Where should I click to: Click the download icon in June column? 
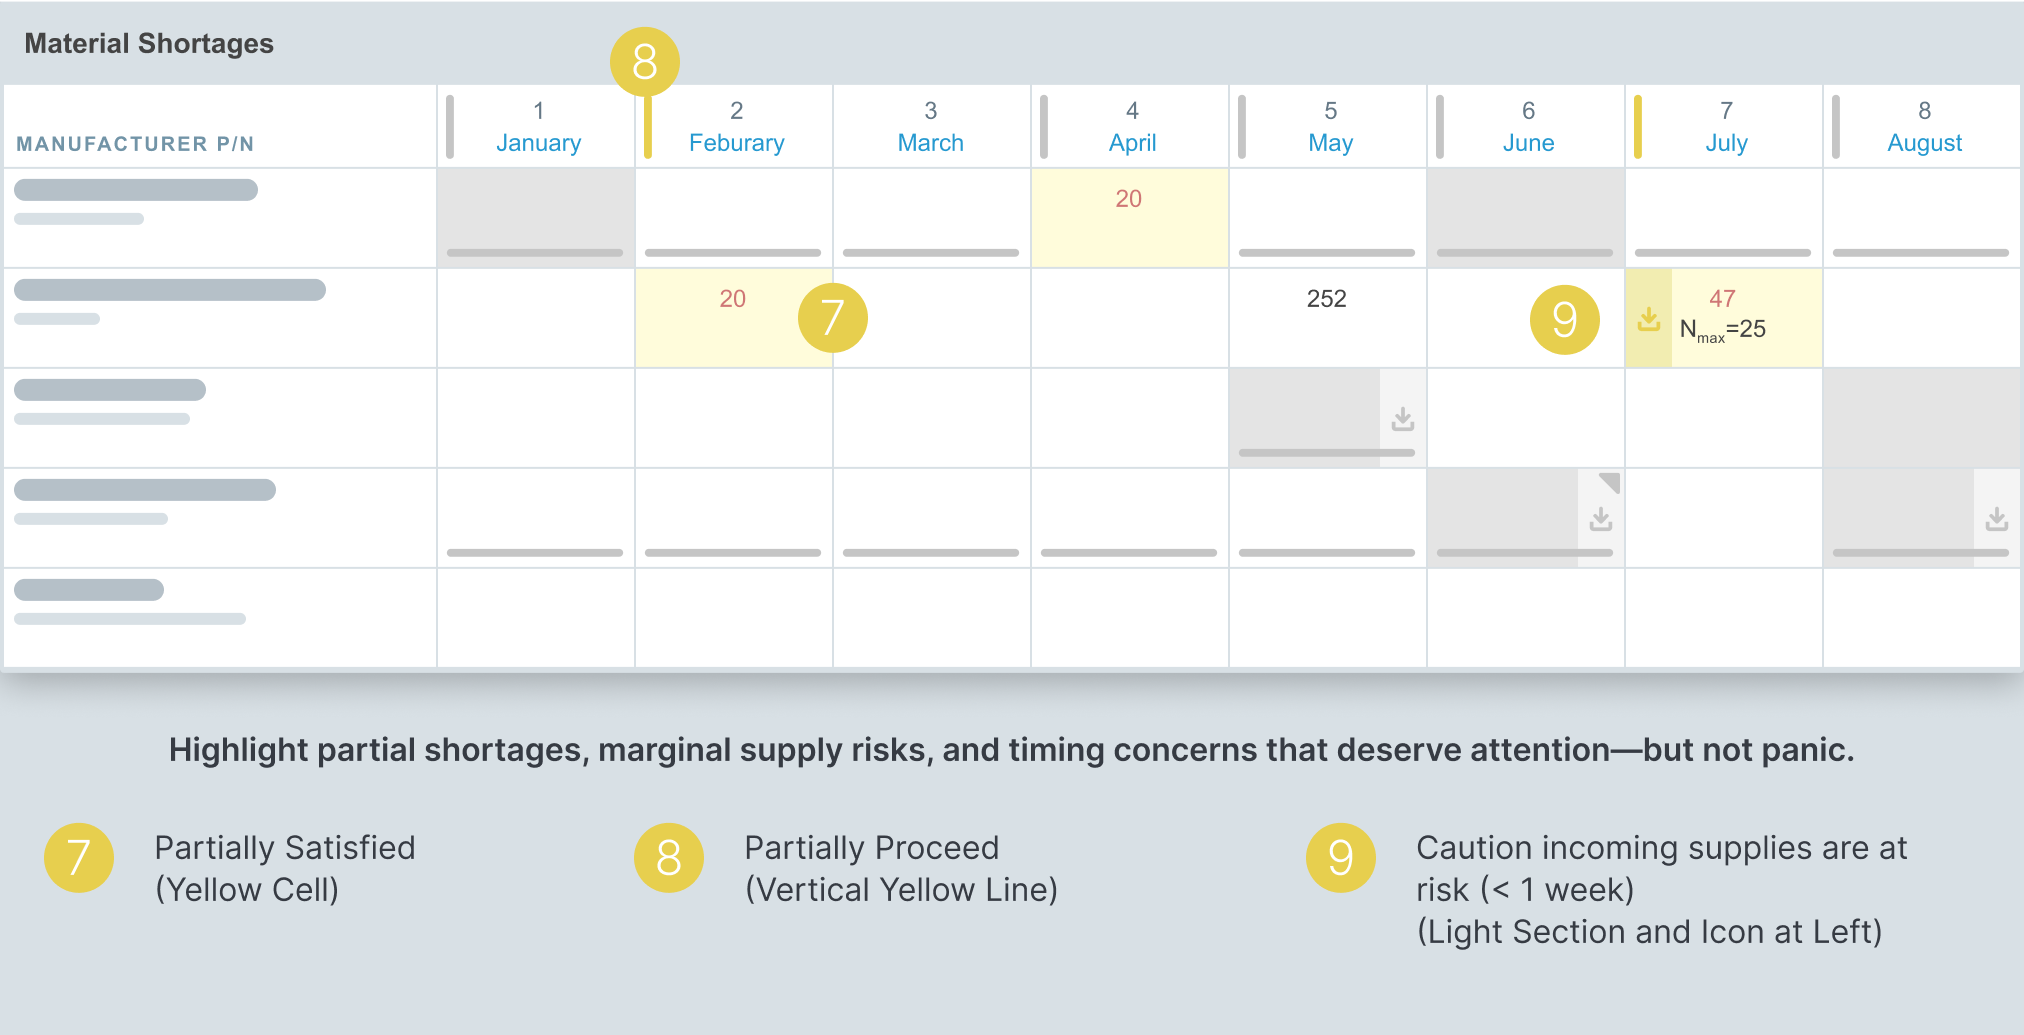pos(1601,519)
